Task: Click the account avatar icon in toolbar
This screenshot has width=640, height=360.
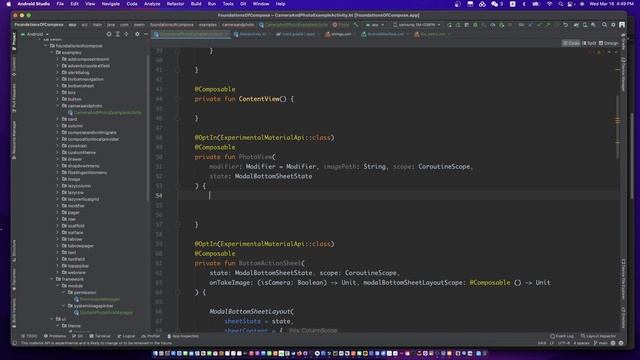Action: point(622,25)
